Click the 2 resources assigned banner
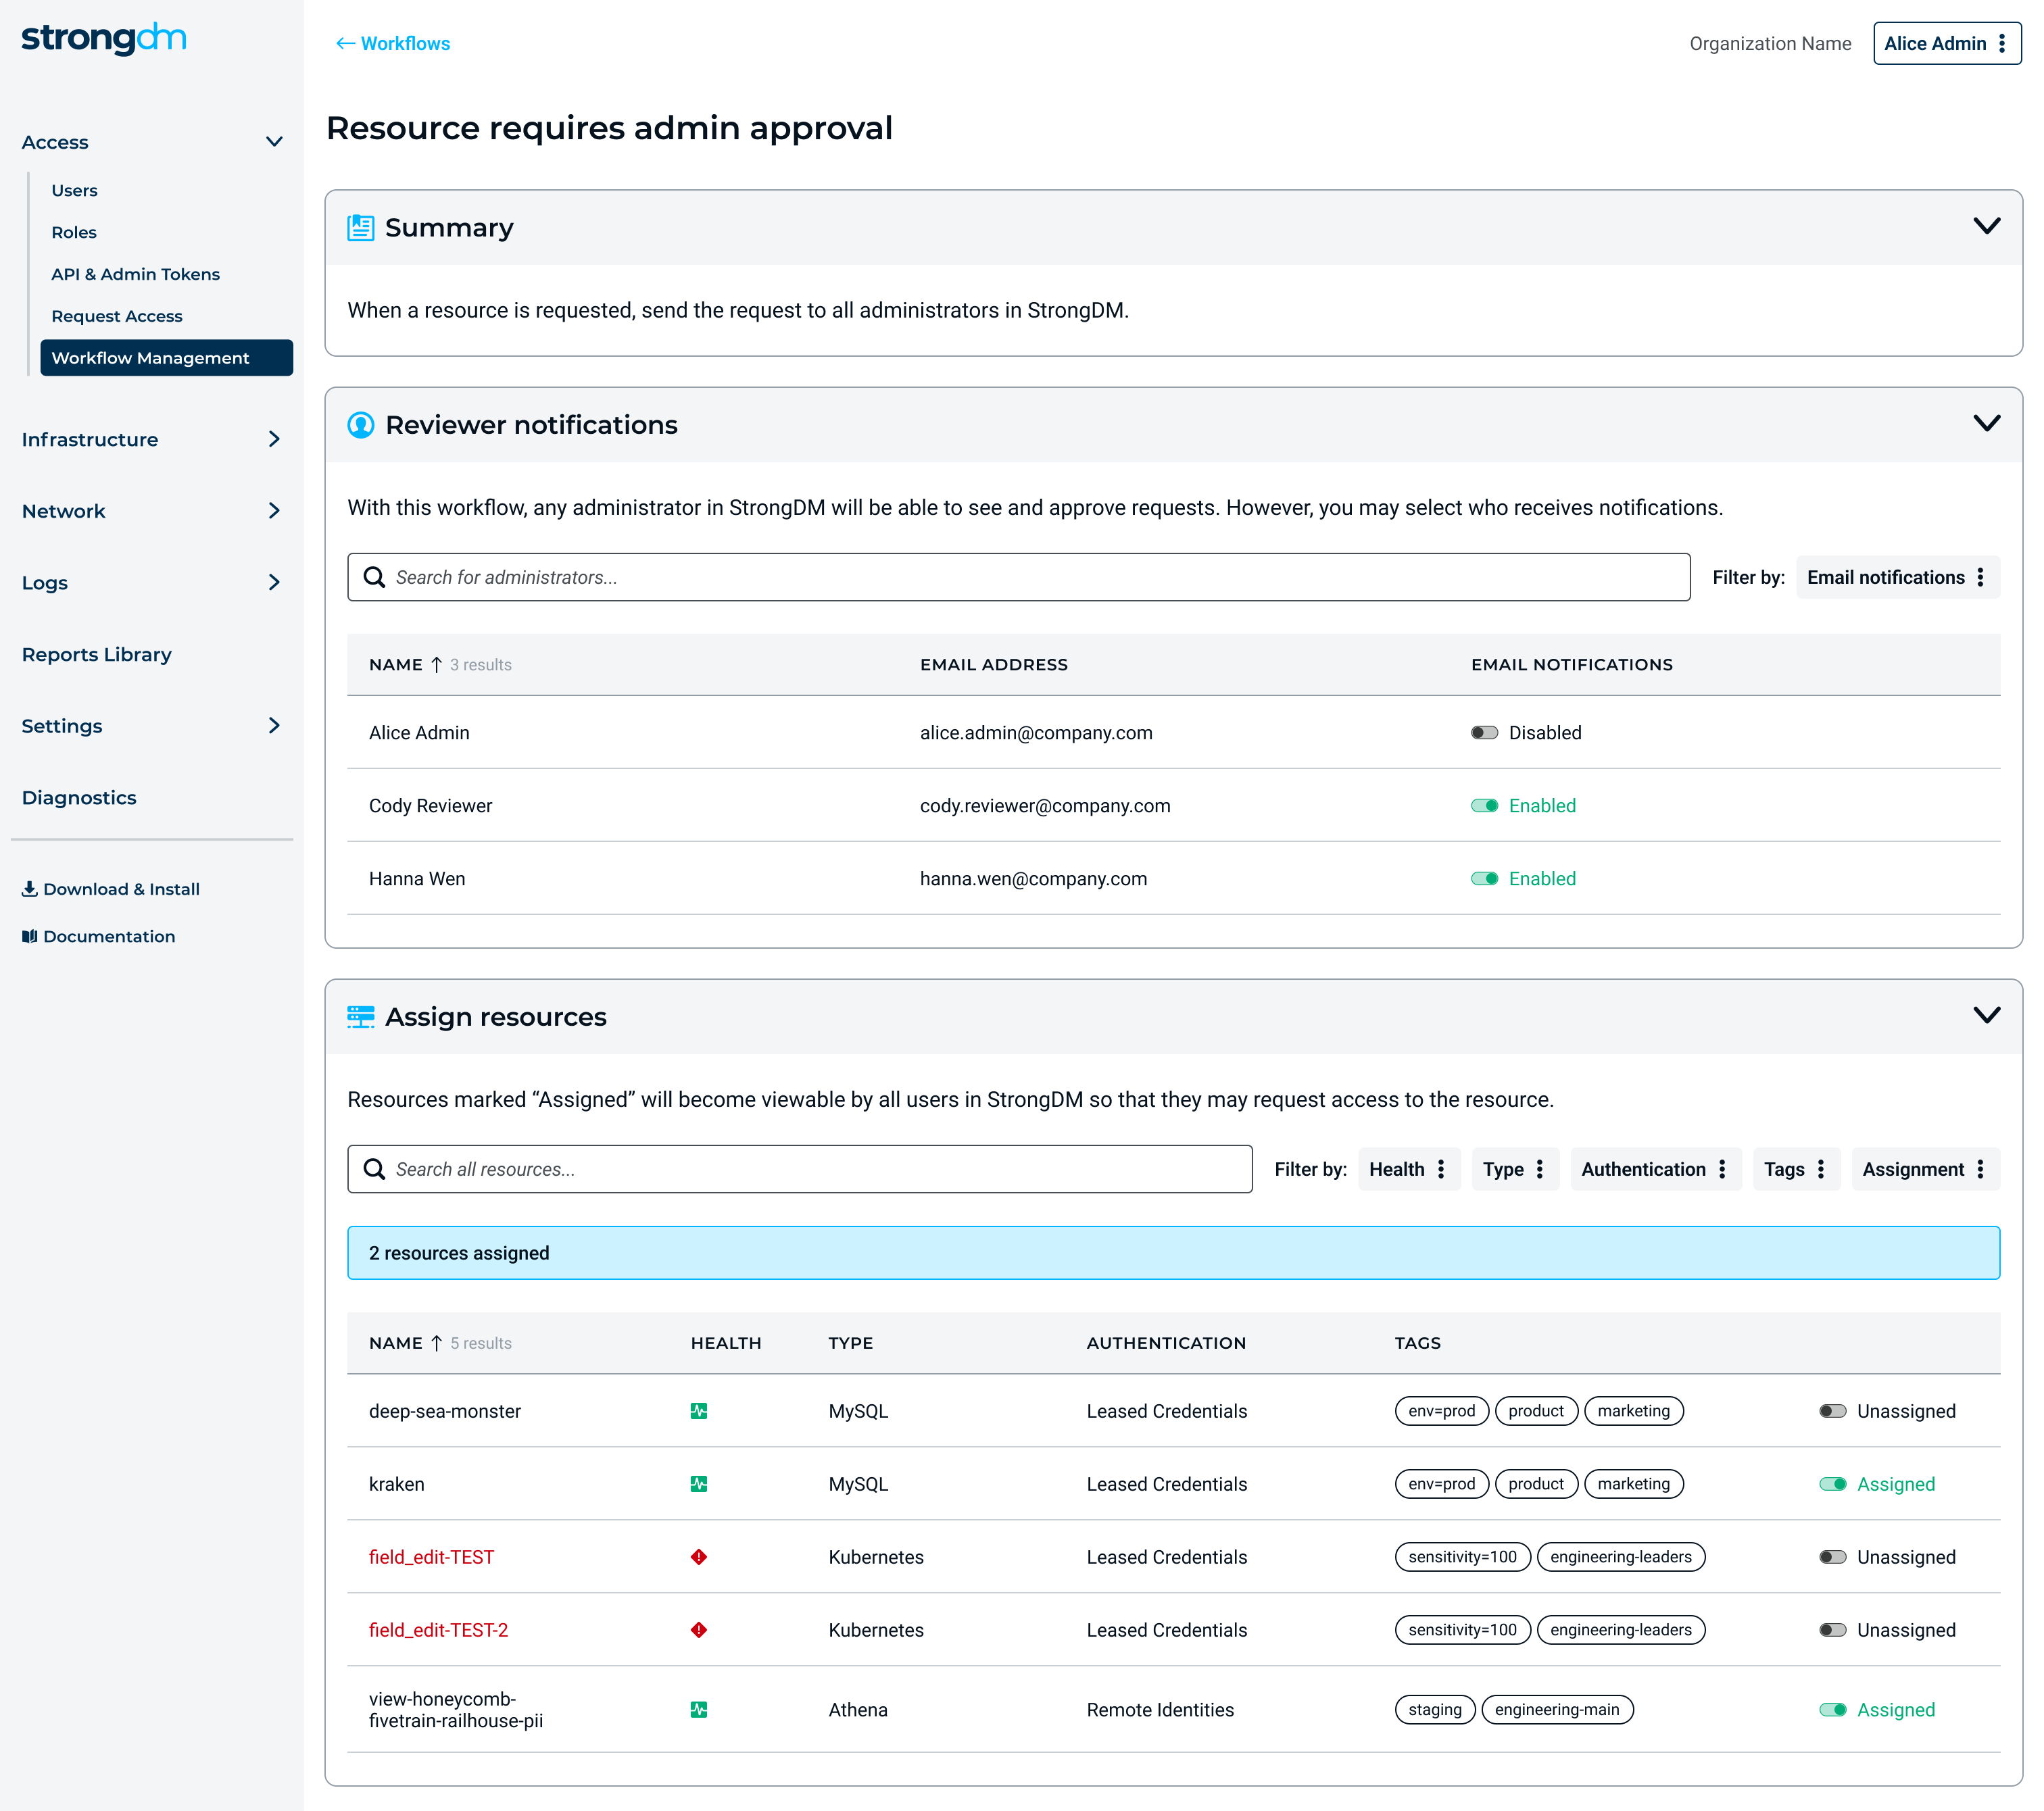 click(x=1173, y=1253)
